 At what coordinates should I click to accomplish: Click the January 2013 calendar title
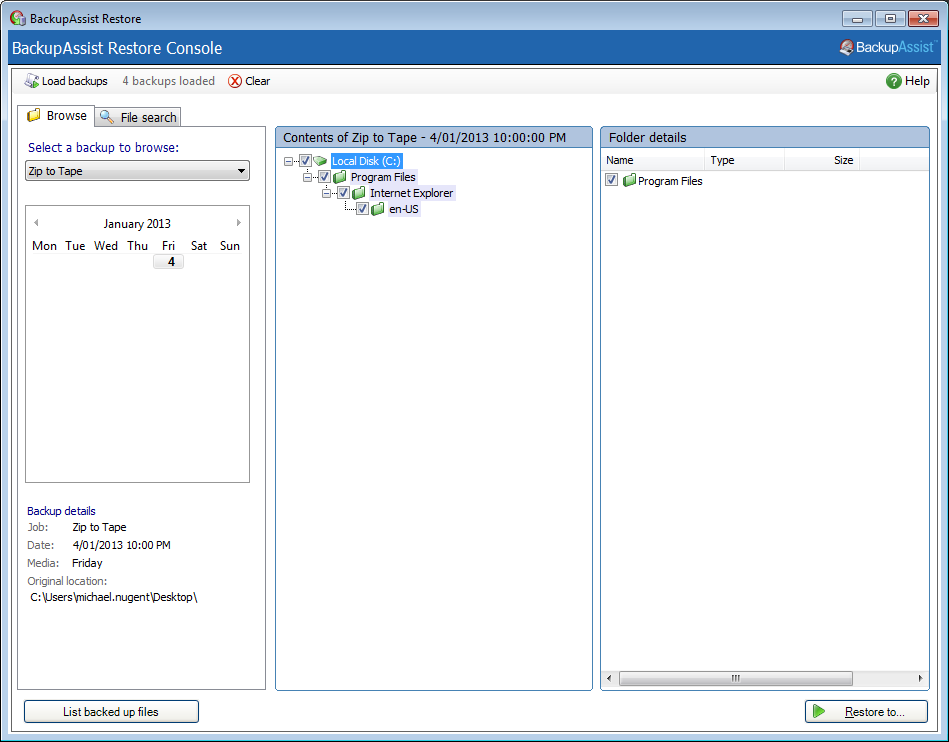(x=137, y=223)
